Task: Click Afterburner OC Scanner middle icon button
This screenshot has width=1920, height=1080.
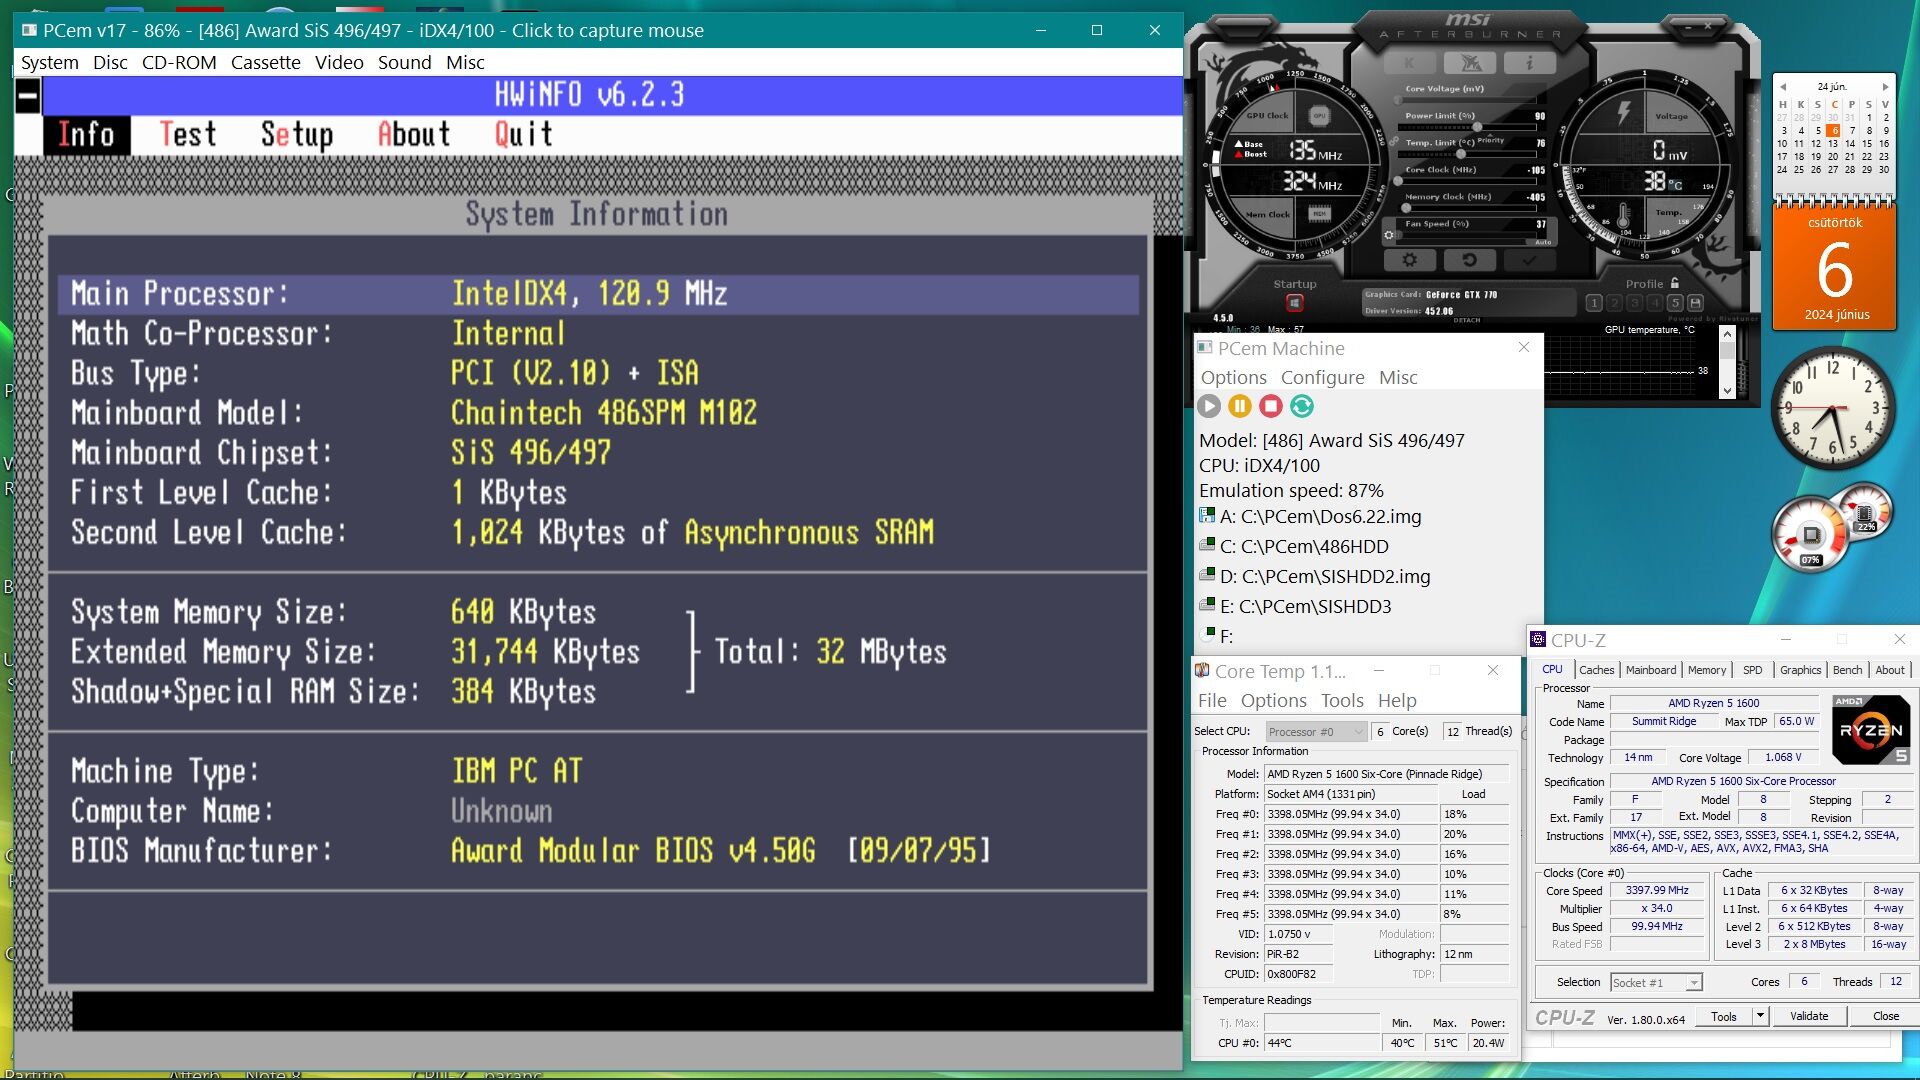Action: [1471, 63]
